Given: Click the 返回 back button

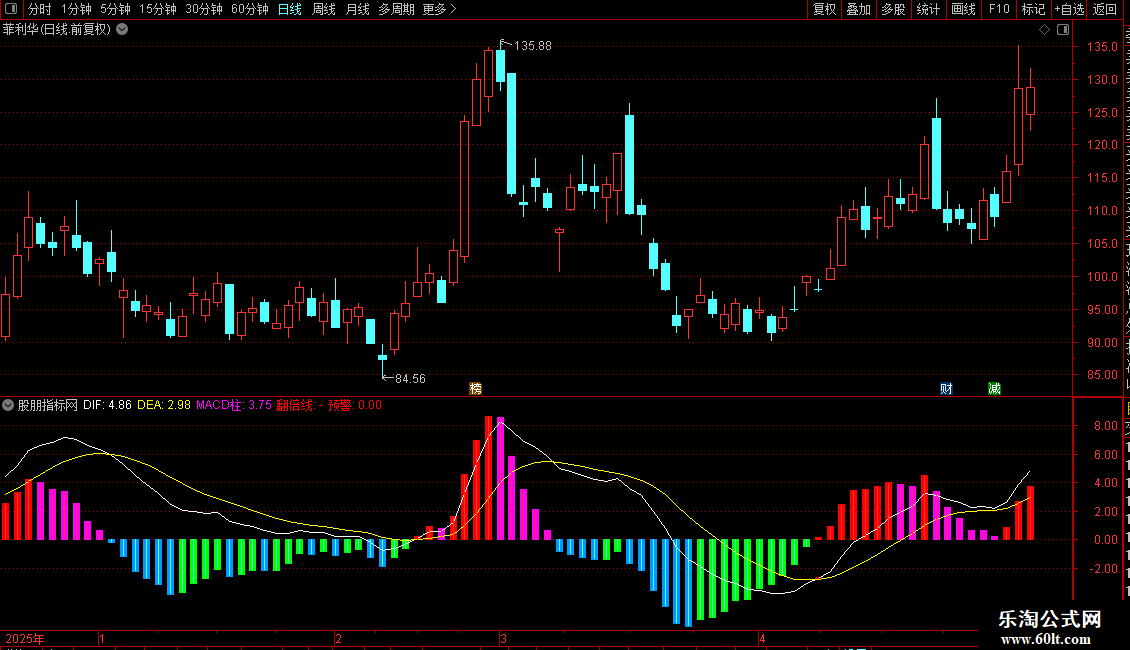Looking at the screenshot, I should pos(1105,9).
